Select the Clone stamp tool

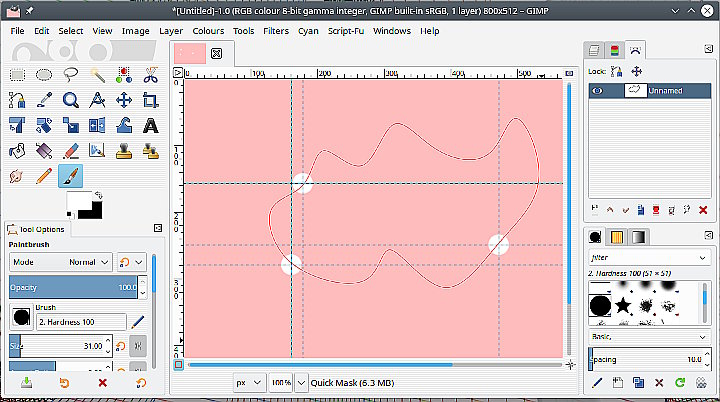[x=124, y=151]
